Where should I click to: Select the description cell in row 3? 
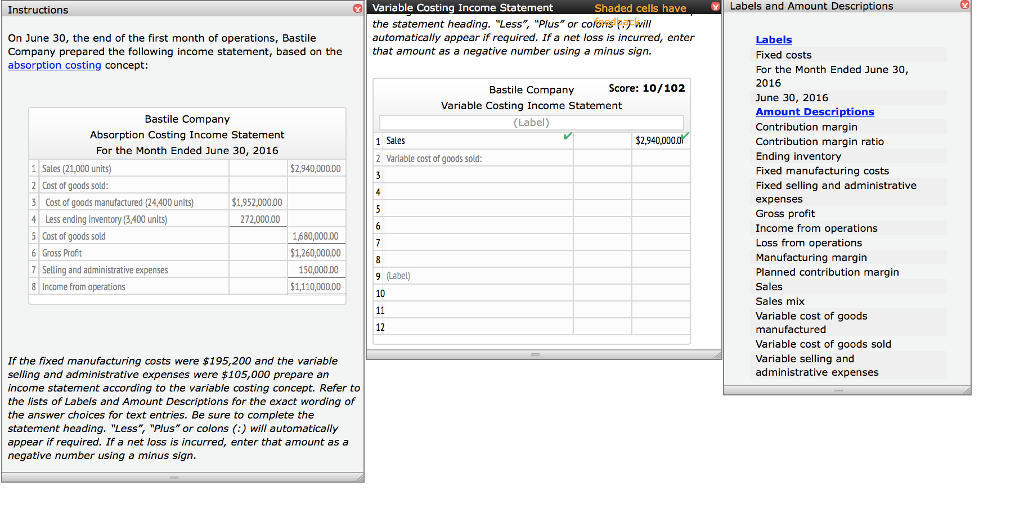pos(478,175)
